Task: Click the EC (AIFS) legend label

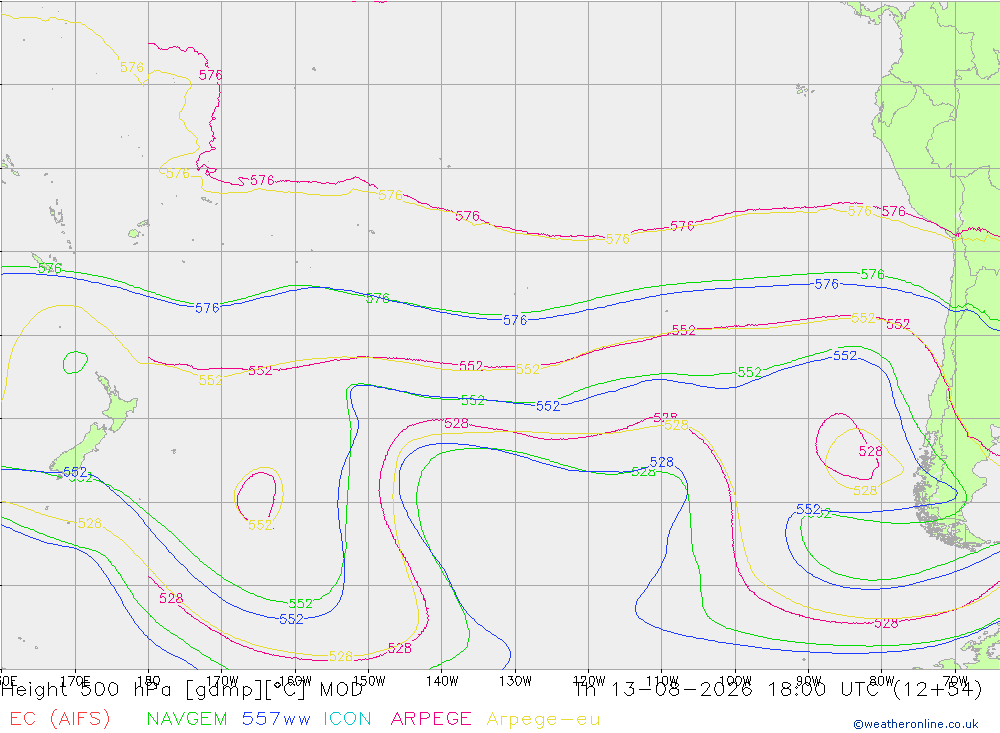Action: [60, 718]
